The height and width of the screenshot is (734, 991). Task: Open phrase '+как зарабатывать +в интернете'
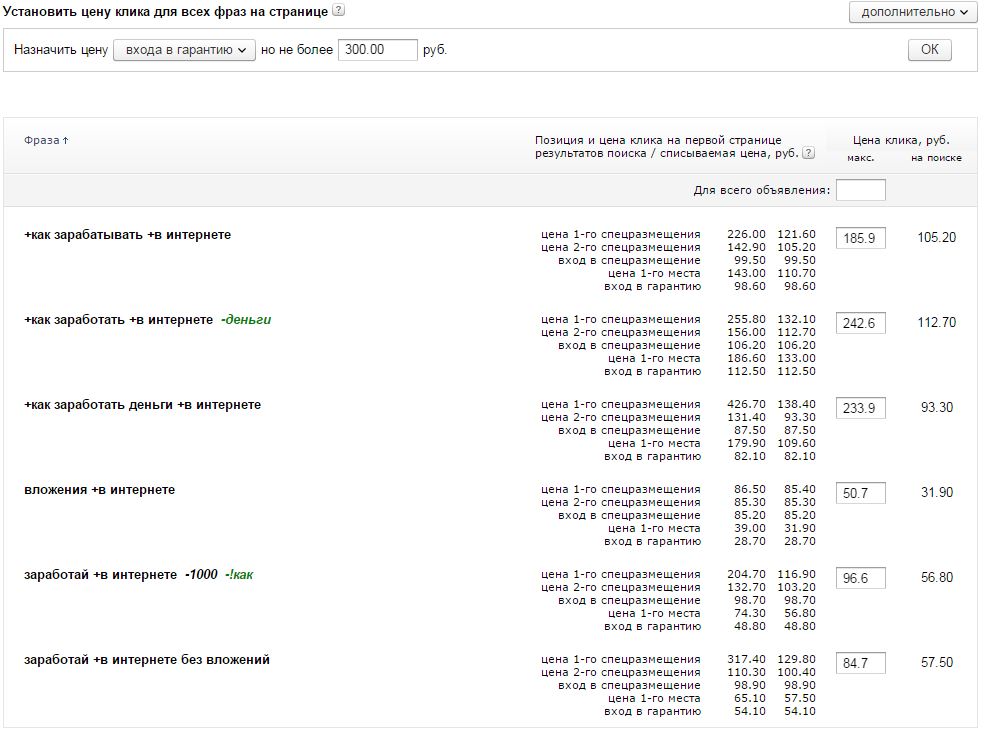coord(127,235)
